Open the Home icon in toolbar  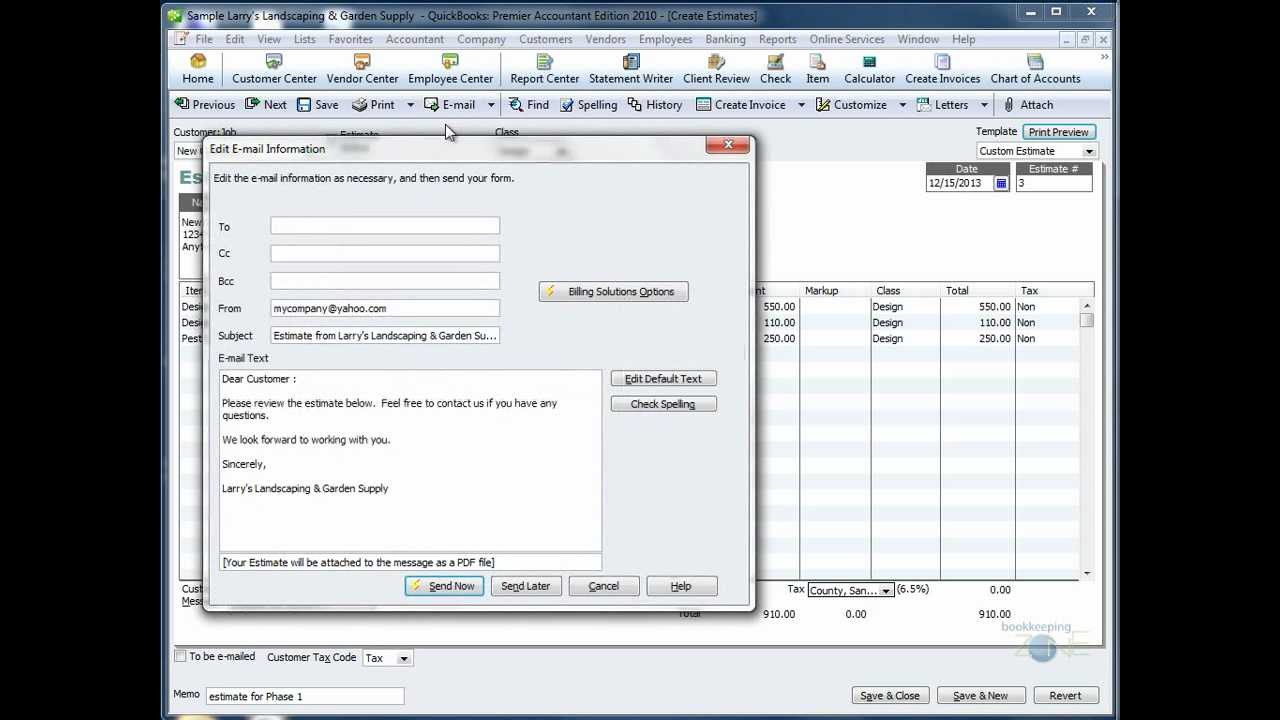pyautogui.click(x=197, y=69)
